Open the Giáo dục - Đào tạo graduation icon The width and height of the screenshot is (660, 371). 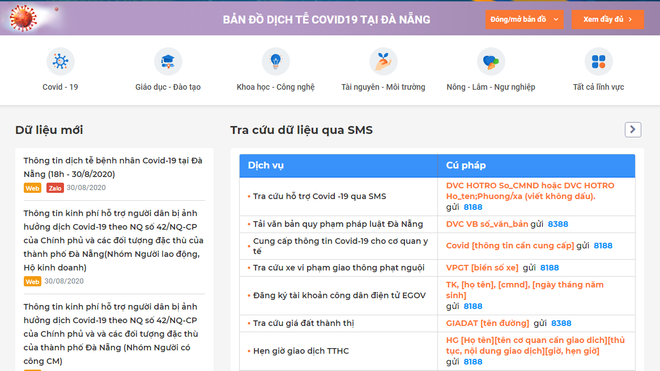[x=168, y=61]
